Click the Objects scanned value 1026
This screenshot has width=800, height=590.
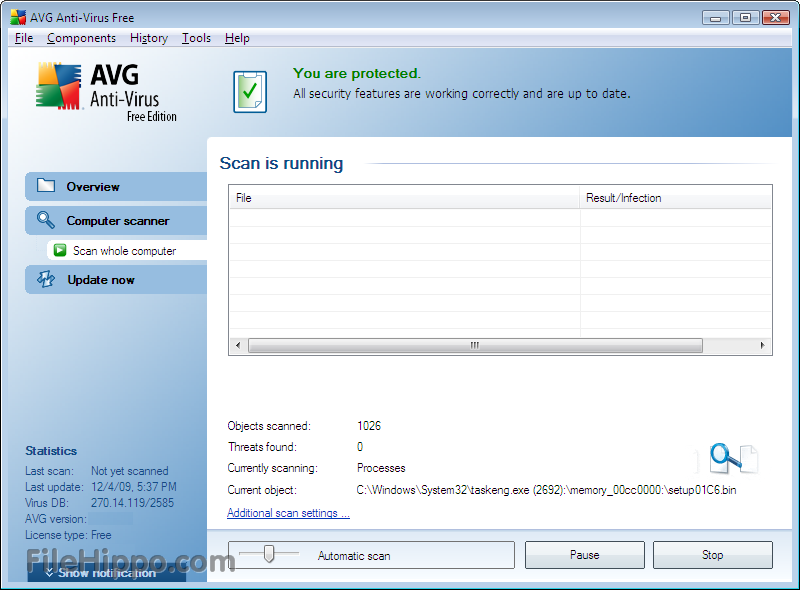pos(369,426)
